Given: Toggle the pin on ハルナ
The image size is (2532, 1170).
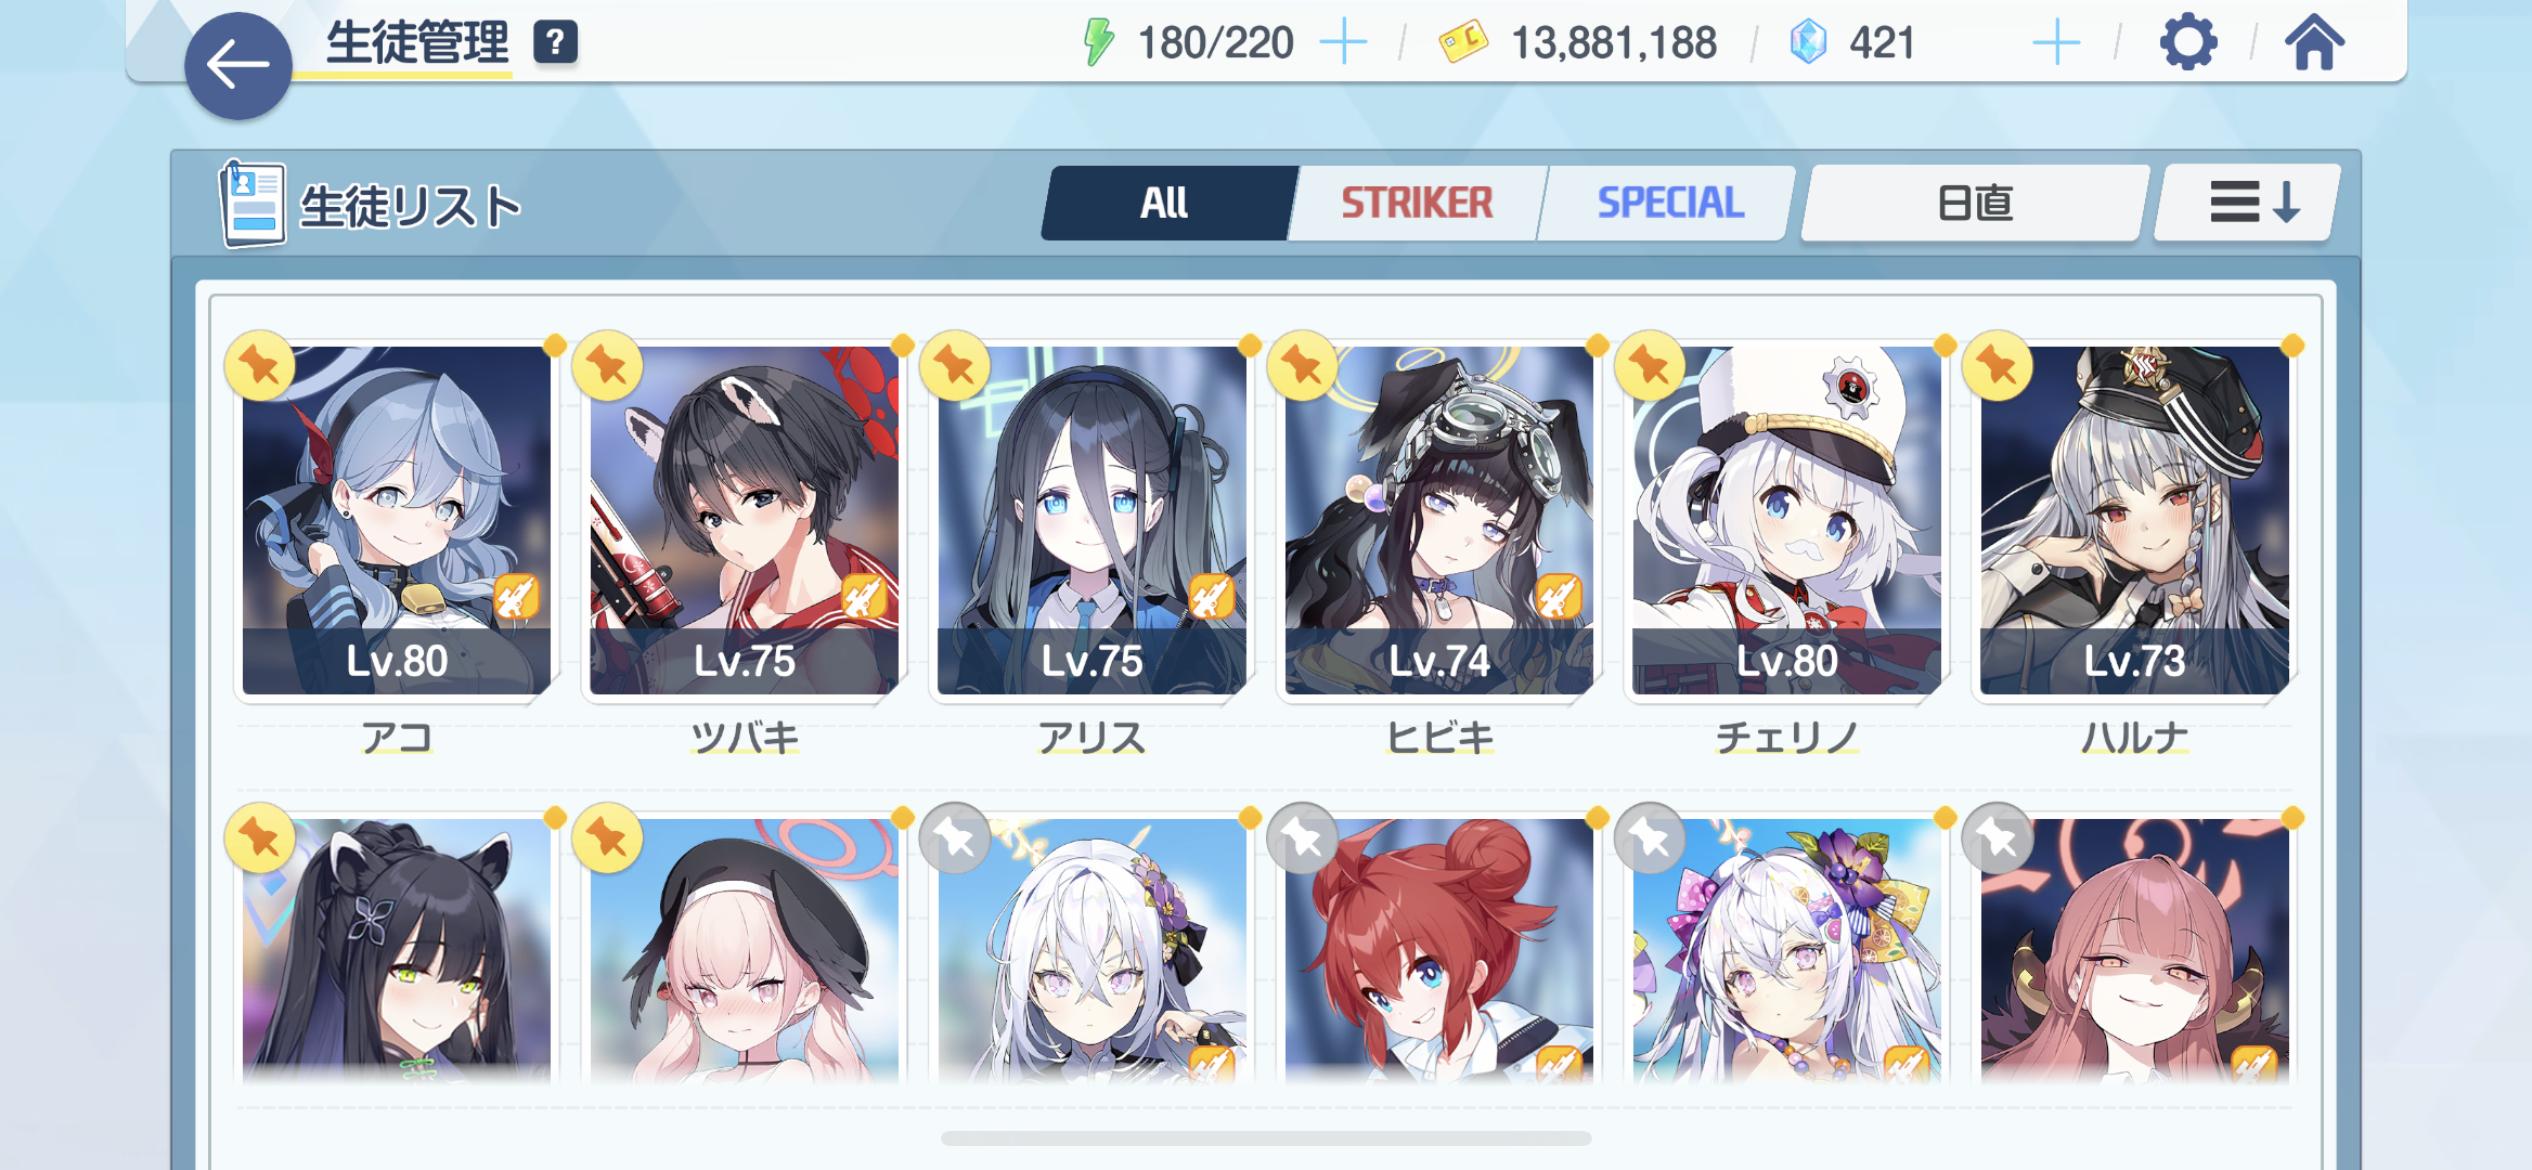Looking at the screenshot, I should tap(1998, 366).
